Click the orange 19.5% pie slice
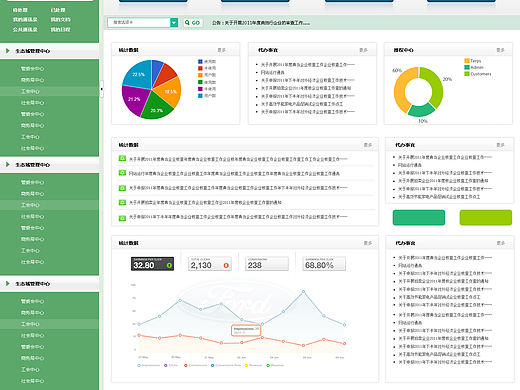 pyautogui.click(x=169, y=91)
